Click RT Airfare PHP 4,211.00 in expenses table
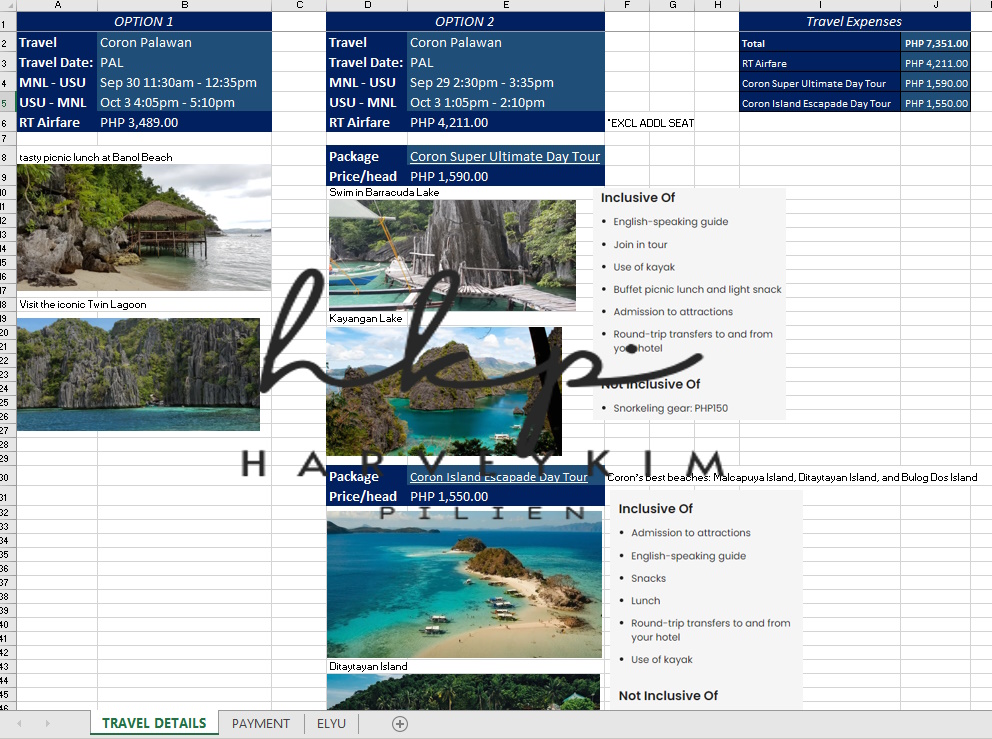The width and height of the screenshot is (992, 739). tap(936, 63)
